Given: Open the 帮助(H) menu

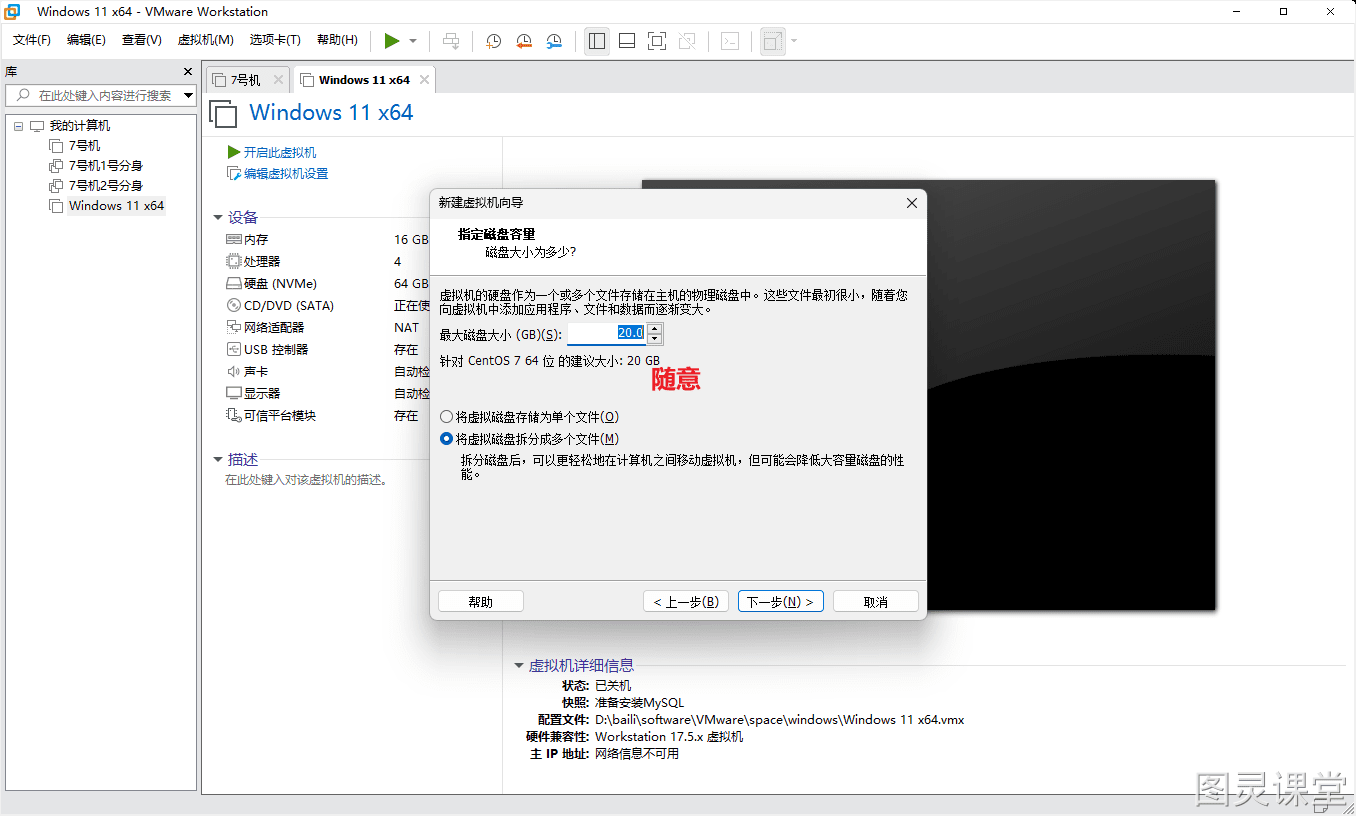Looking at the screenshot, I should coord(337,40).
